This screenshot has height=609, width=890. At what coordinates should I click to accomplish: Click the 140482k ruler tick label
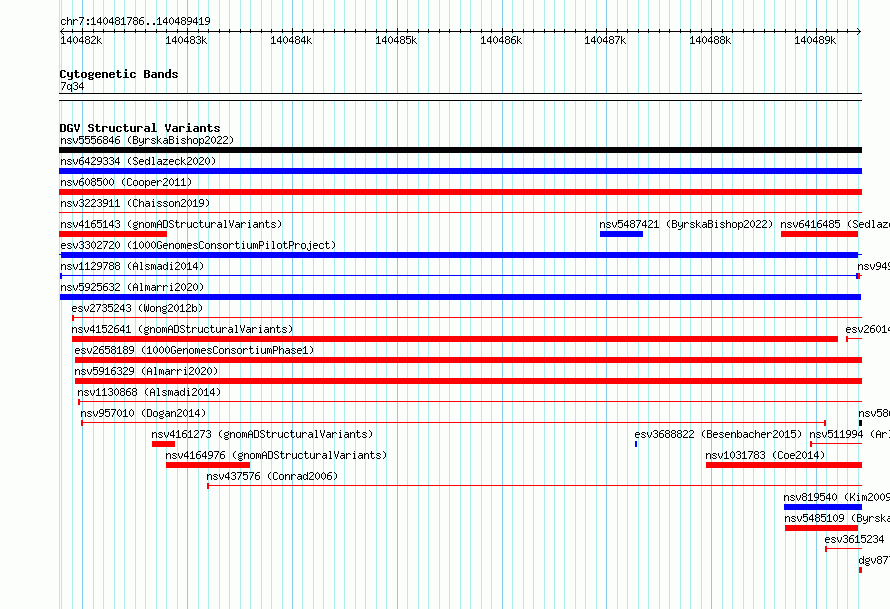tap(81, 40)
